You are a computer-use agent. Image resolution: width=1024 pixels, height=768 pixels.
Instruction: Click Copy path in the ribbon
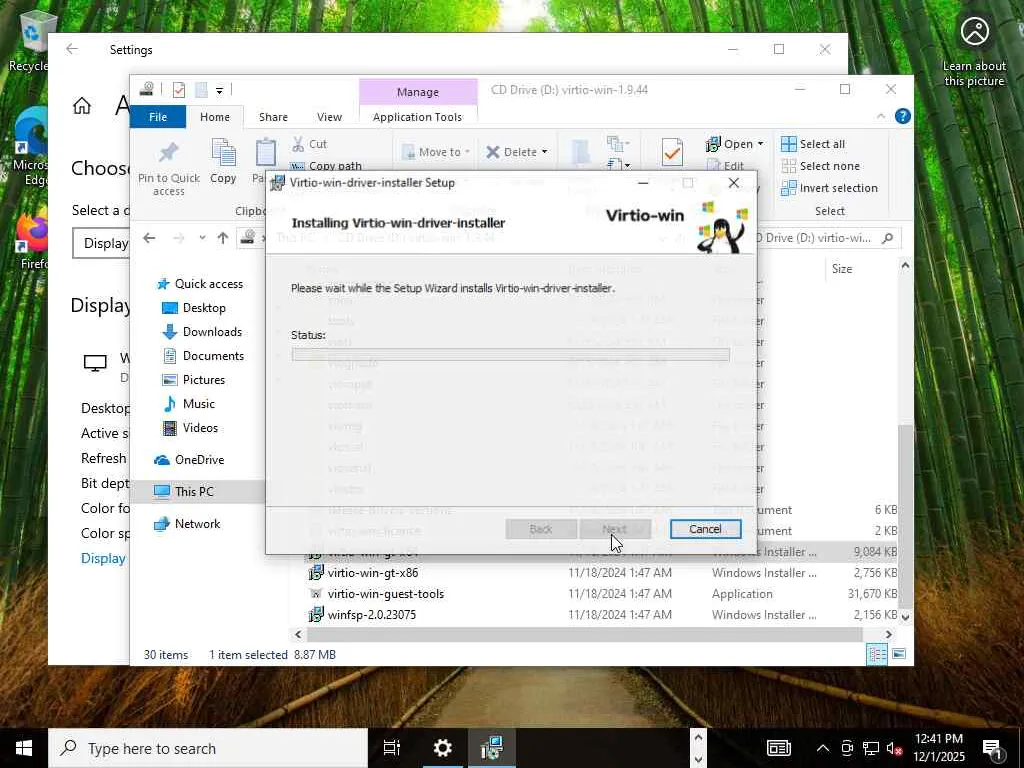tap(326, 166)
